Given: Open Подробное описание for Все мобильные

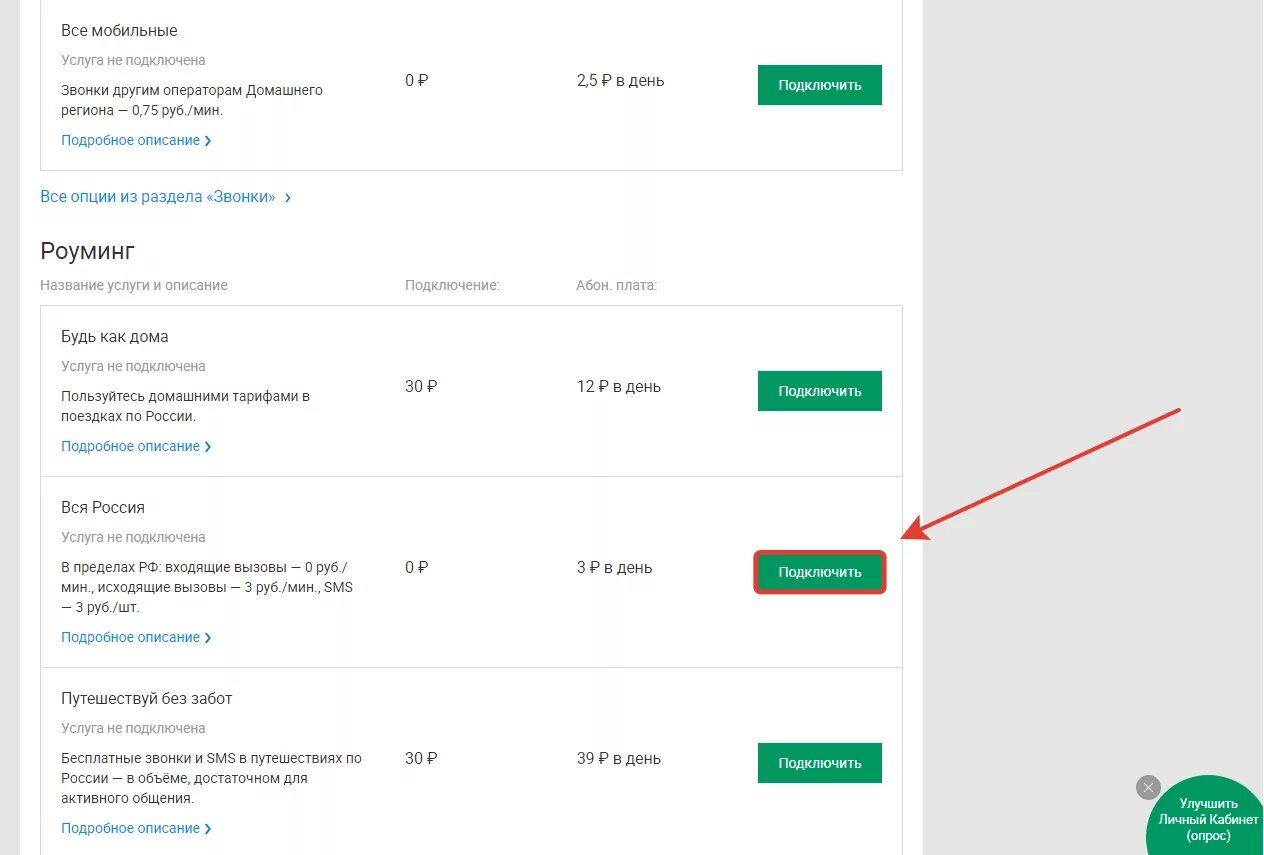Looking at the screenshot, I should click(131, 140).
